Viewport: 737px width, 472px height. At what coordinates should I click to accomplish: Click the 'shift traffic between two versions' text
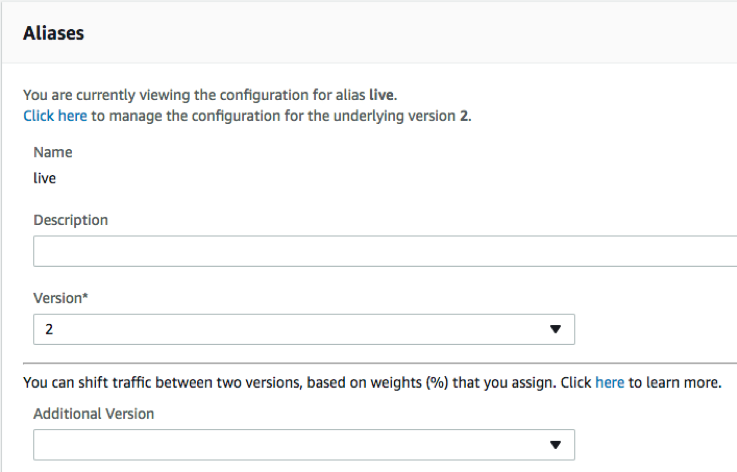170,382
